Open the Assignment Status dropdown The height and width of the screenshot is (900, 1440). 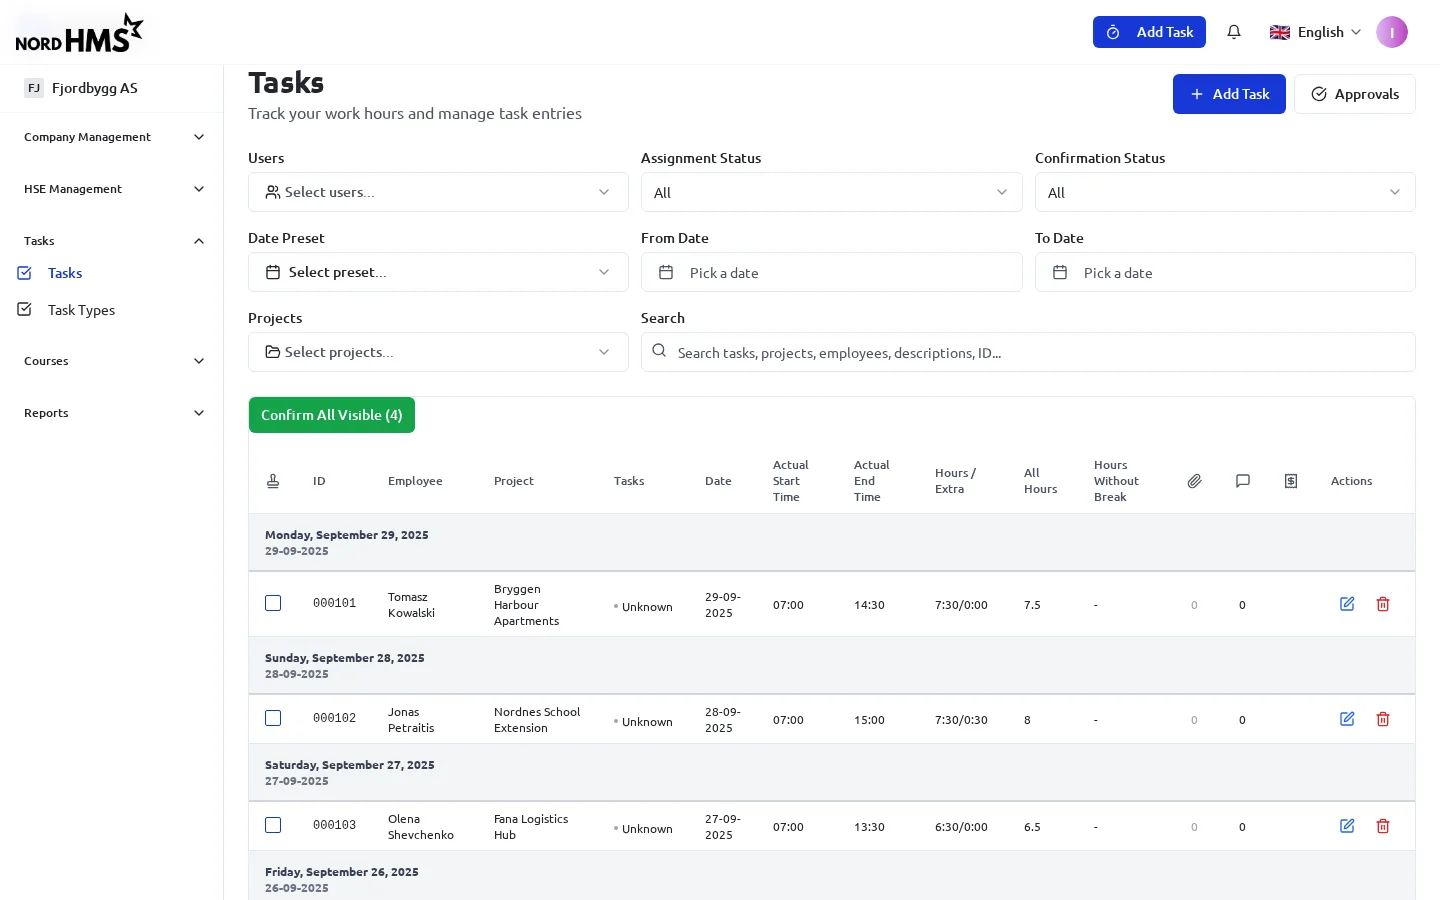pyautogui.click(x=831, y=192)
